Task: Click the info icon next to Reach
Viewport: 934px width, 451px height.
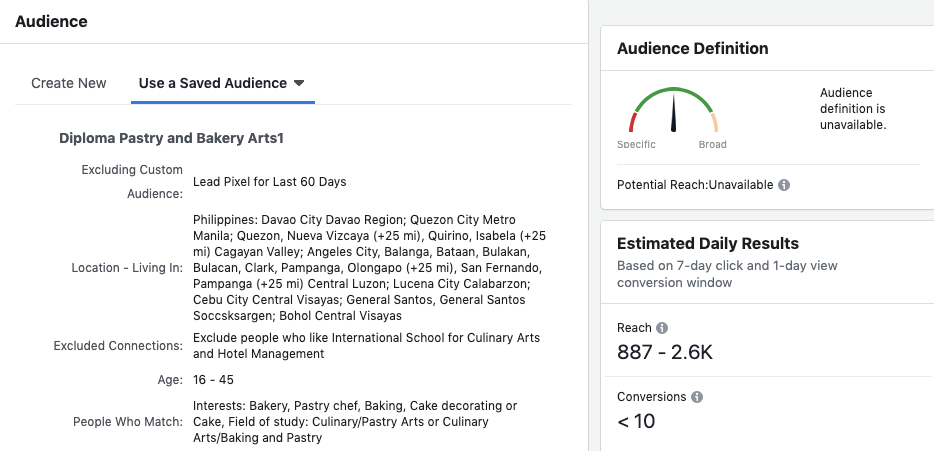Action: (662, 328)
